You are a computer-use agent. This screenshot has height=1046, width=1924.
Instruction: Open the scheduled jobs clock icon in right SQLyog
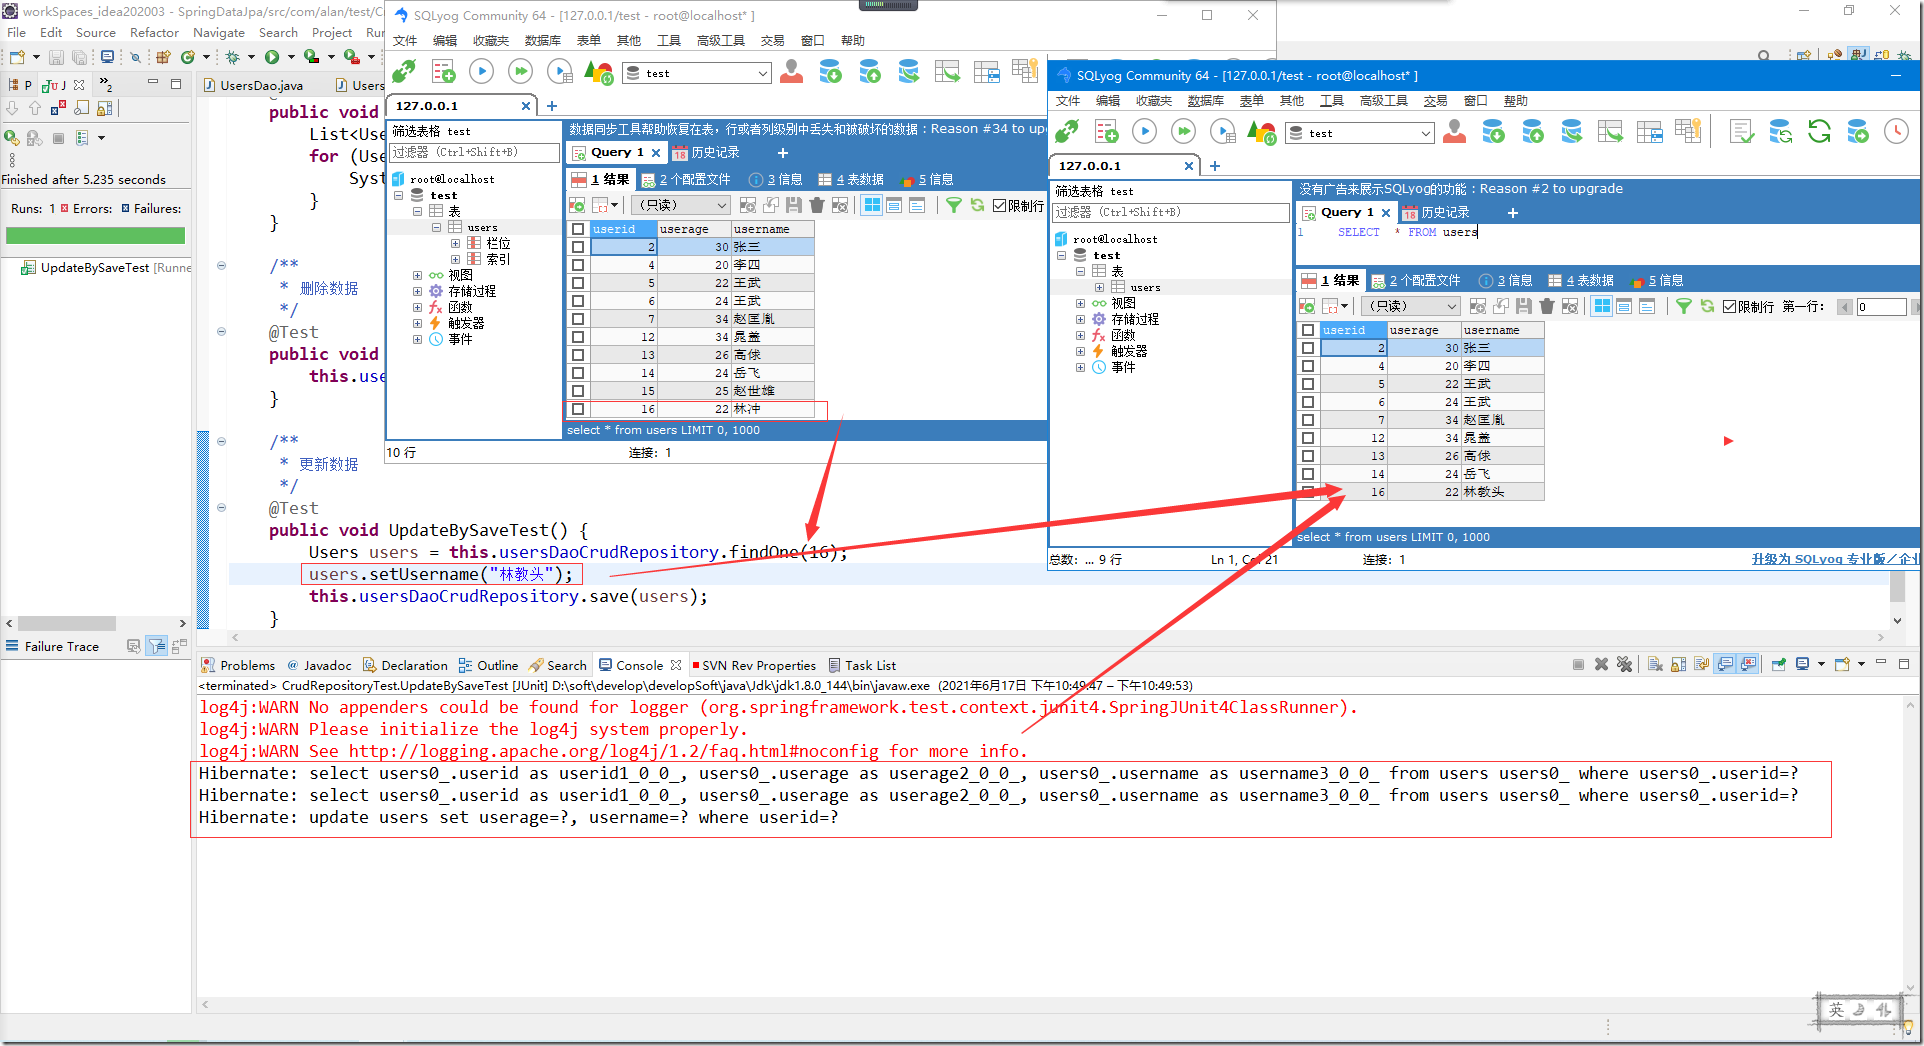1896,132
